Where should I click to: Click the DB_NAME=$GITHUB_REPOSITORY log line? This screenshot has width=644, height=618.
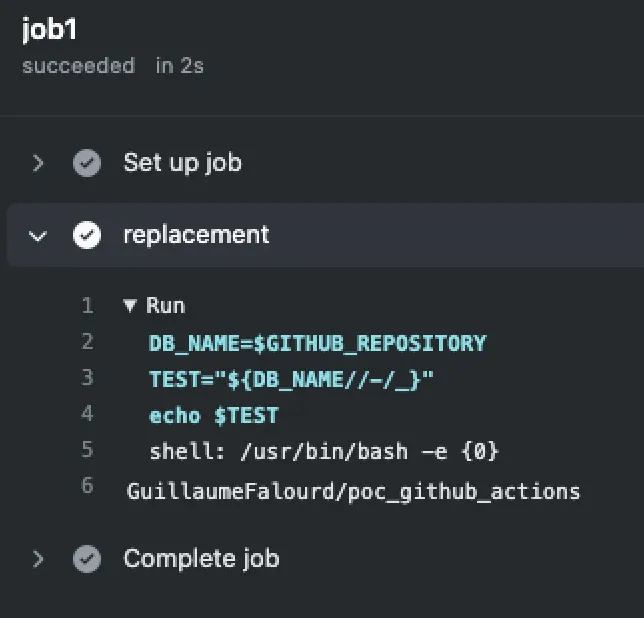pos(317,343)
